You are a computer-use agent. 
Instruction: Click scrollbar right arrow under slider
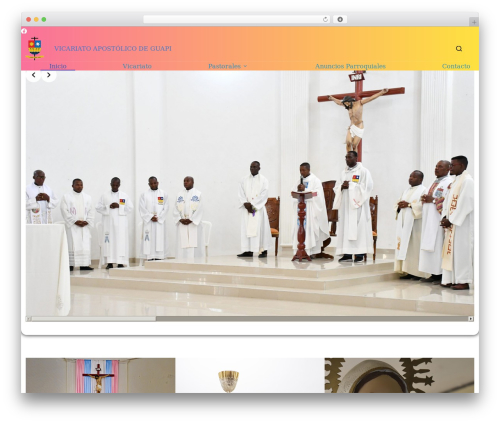coord(471,319)
